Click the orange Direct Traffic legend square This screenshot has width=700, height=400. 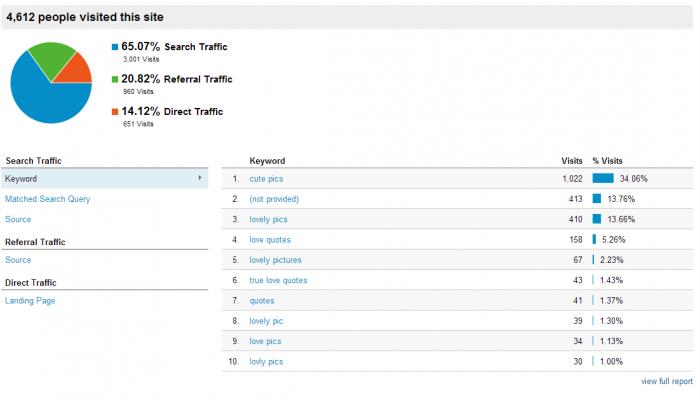click(x=115, y=112)
